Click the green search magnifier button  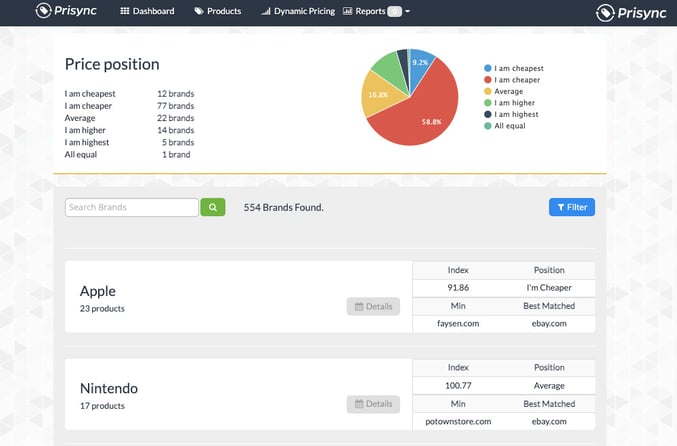click(213, 207)
